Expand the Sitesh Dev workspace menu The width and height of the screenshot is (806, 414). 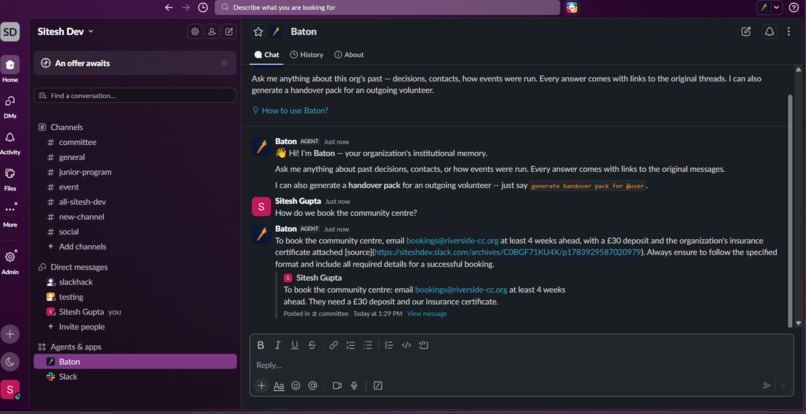click(x=65, y=31)
